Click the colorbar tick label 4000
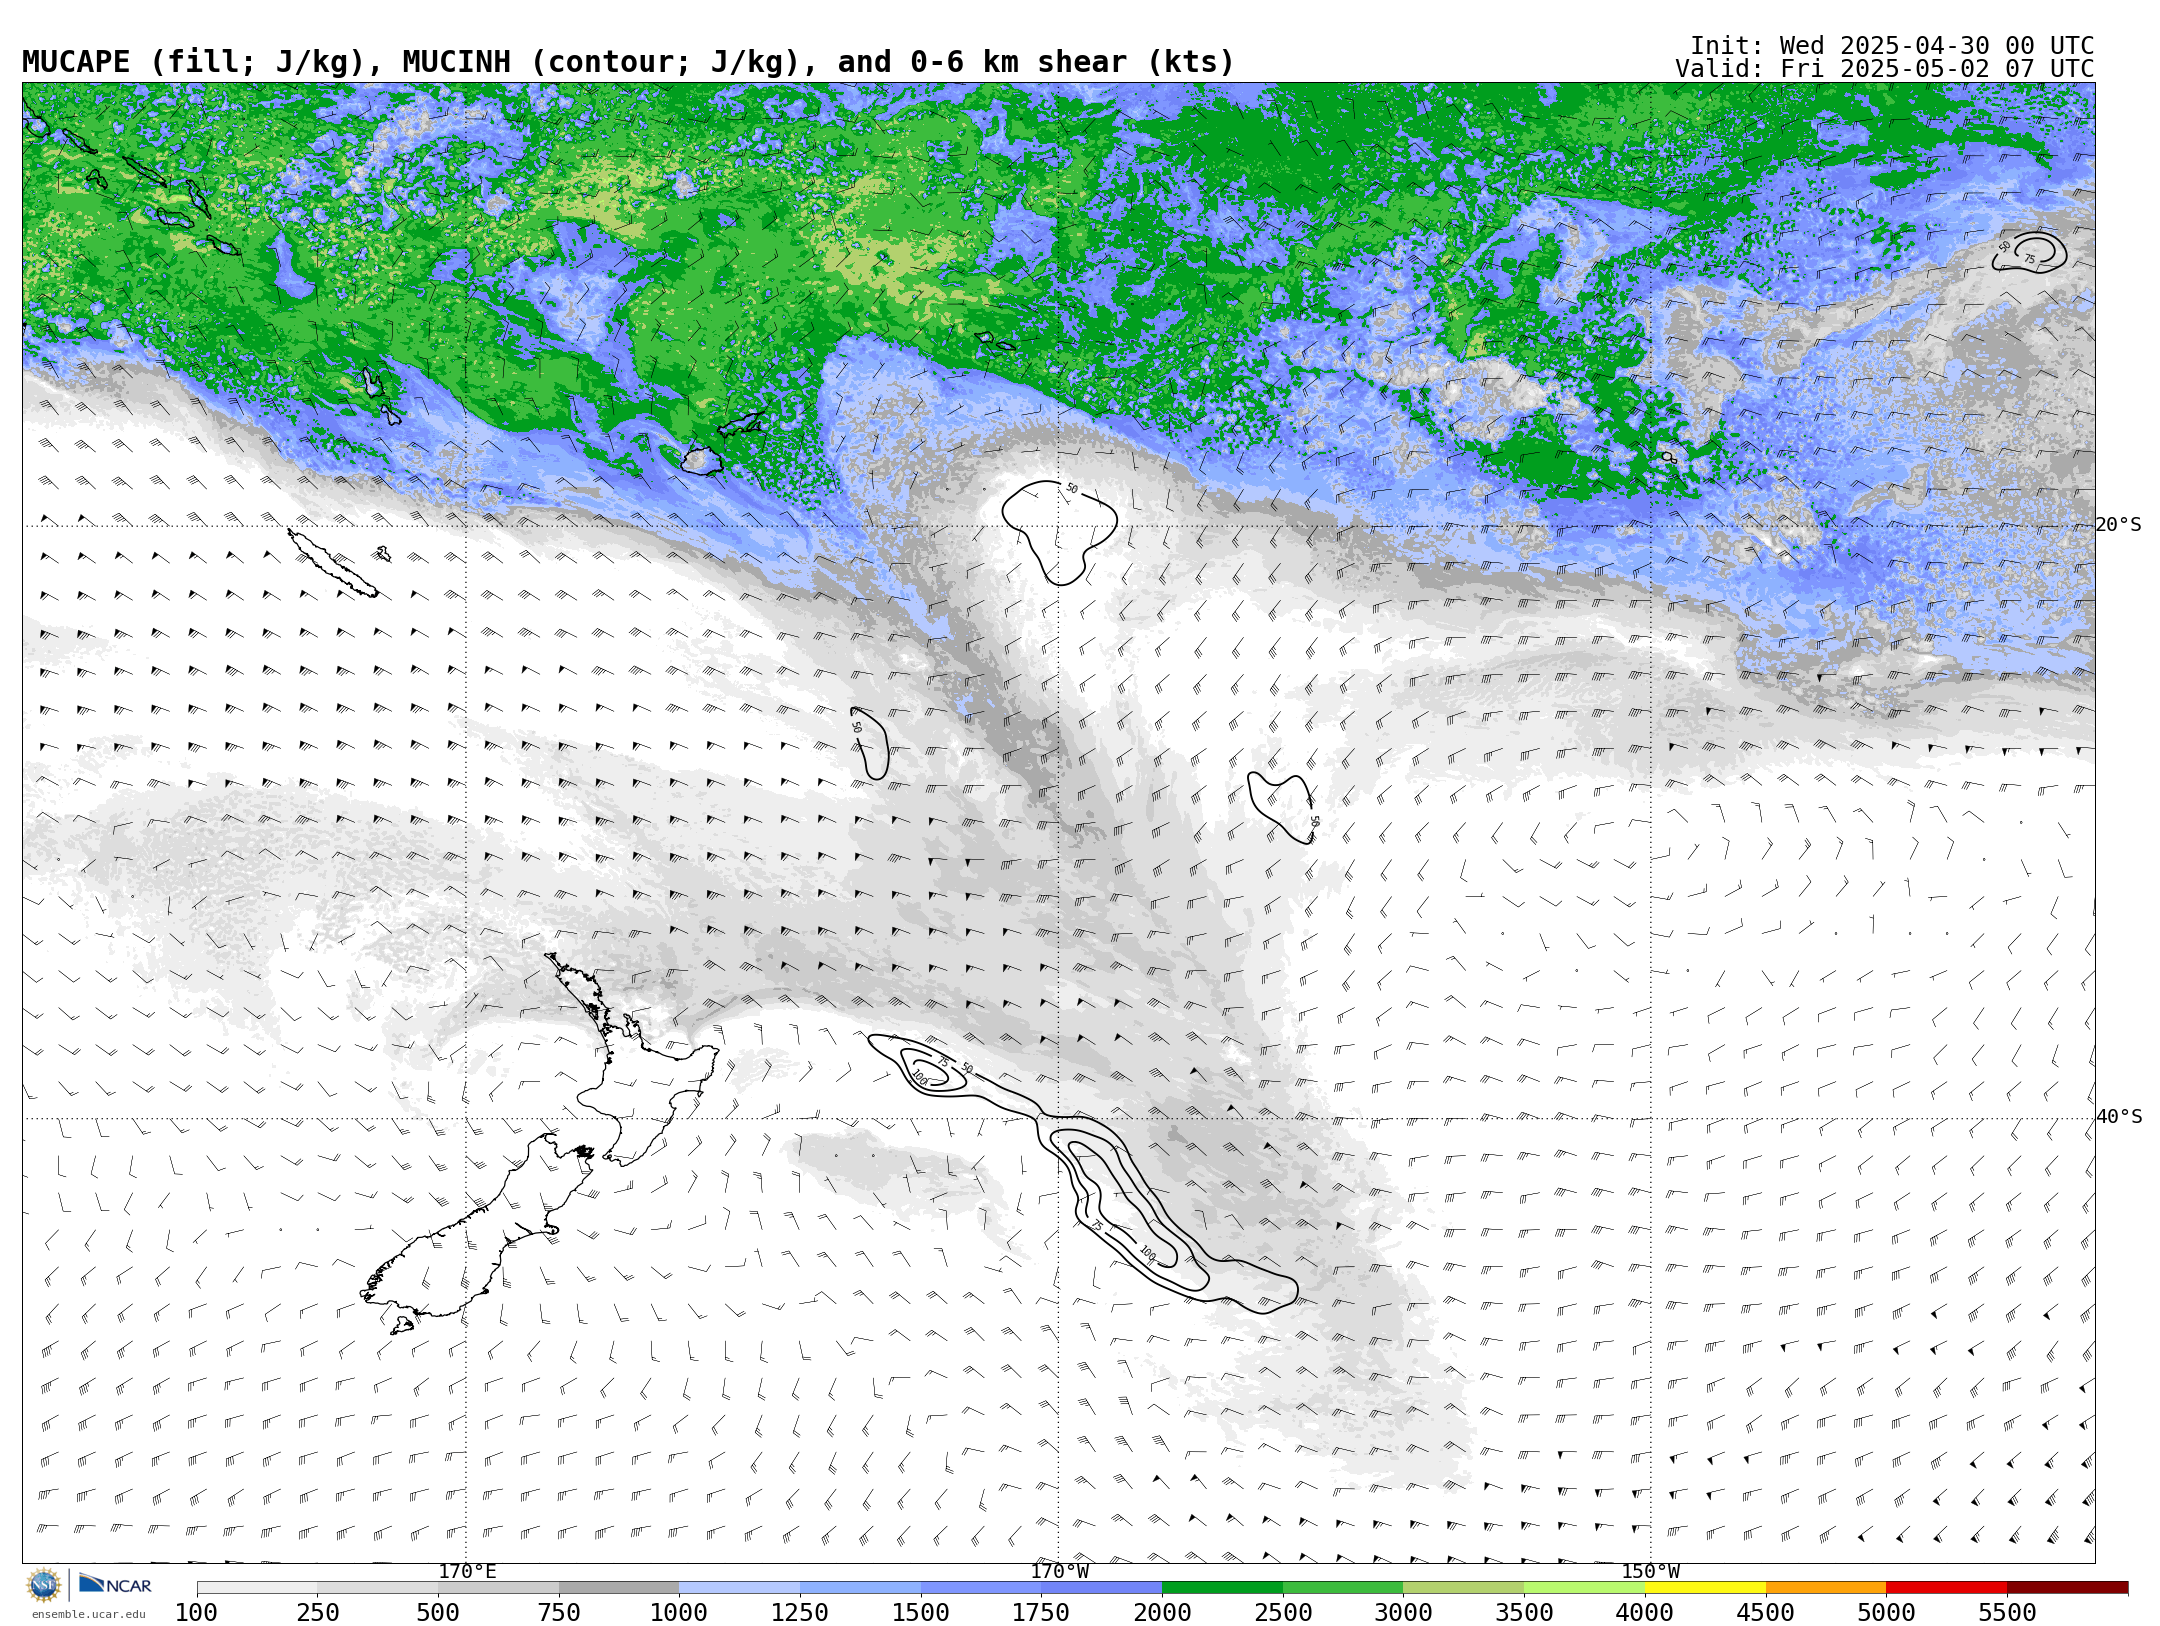Screen dimensions: 2160x1626 click(x=1645, y=1612)
